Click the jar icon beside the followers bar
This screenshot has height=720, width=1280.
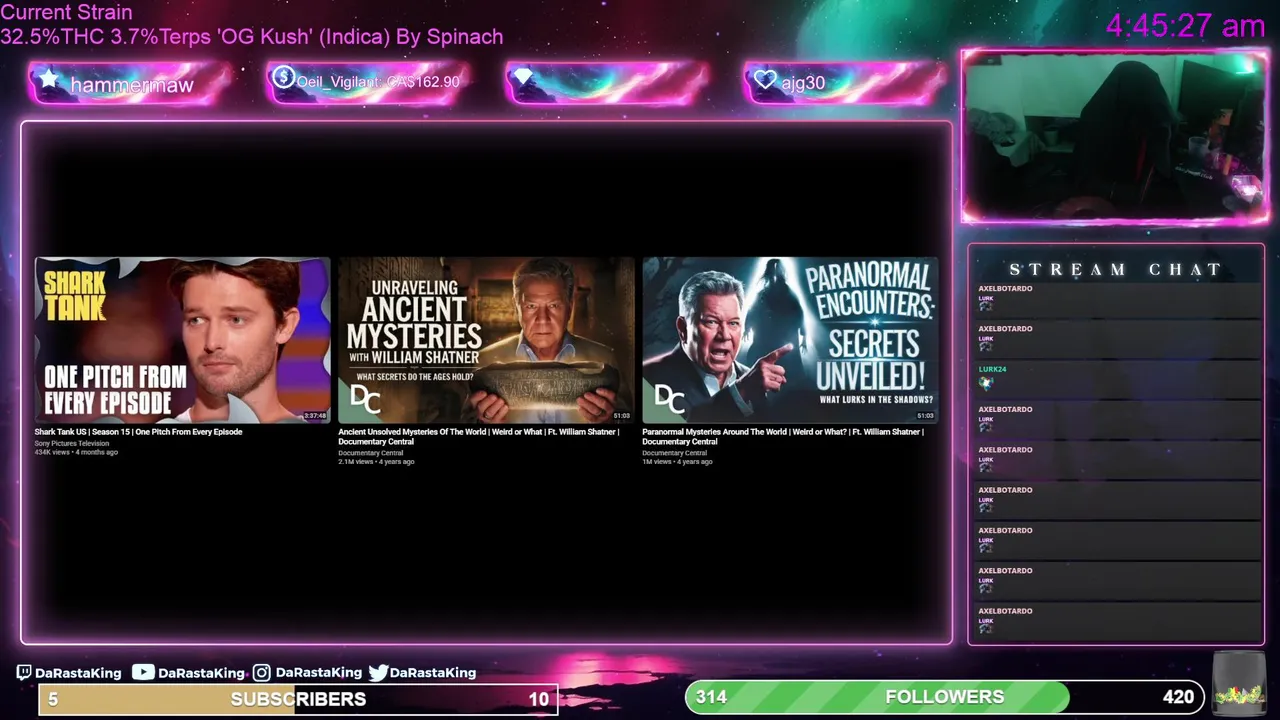tap(1239, 685)
